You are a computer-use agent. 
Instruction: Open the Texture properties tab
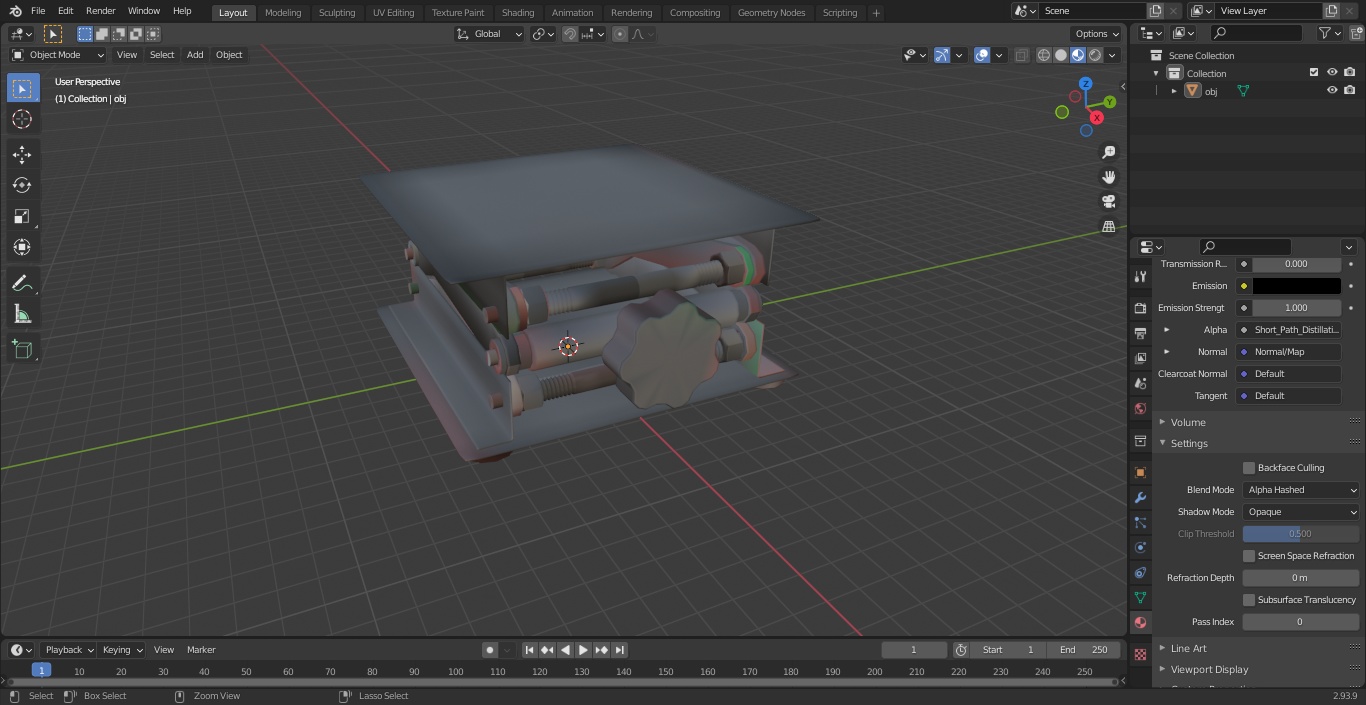[1140, 654]
